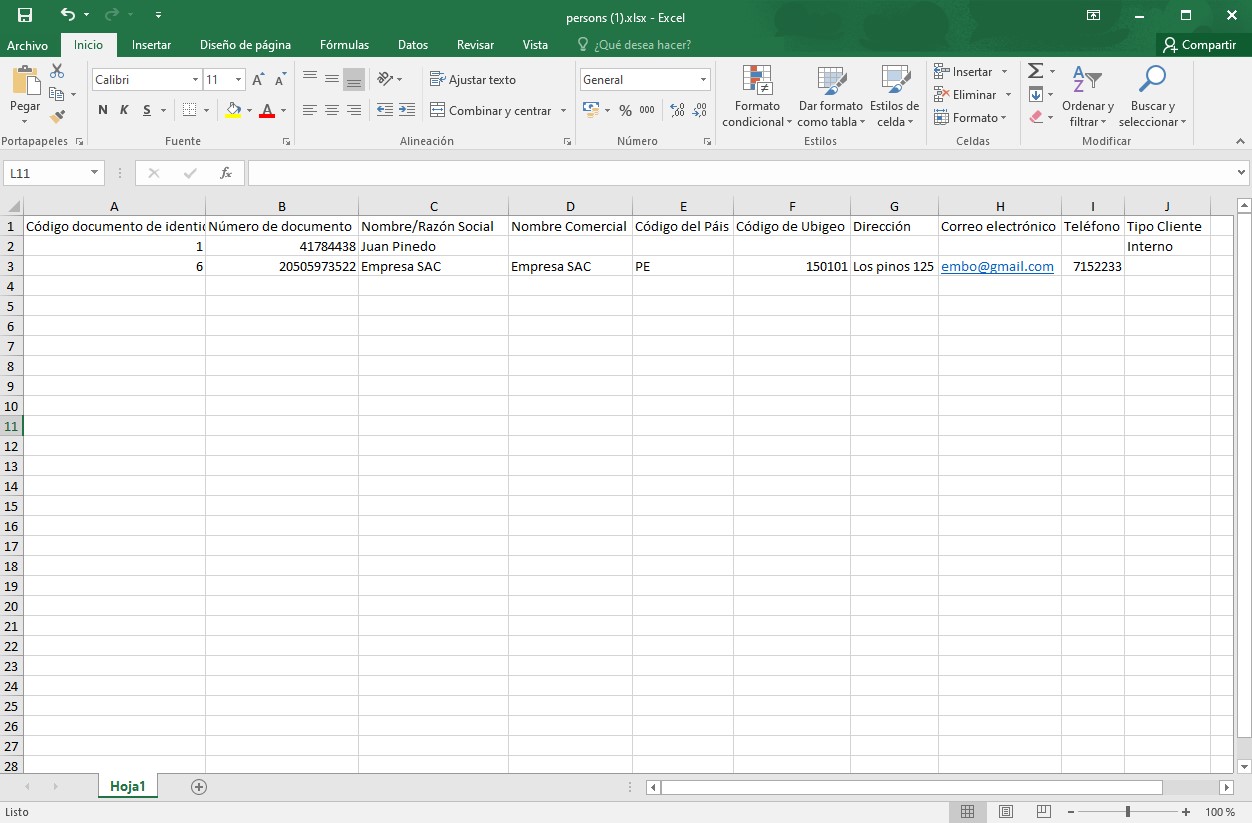This screenshot has height=823, width=1252.
Task: Click the Find and Select magnifier icon
Action: (1152, 81)
